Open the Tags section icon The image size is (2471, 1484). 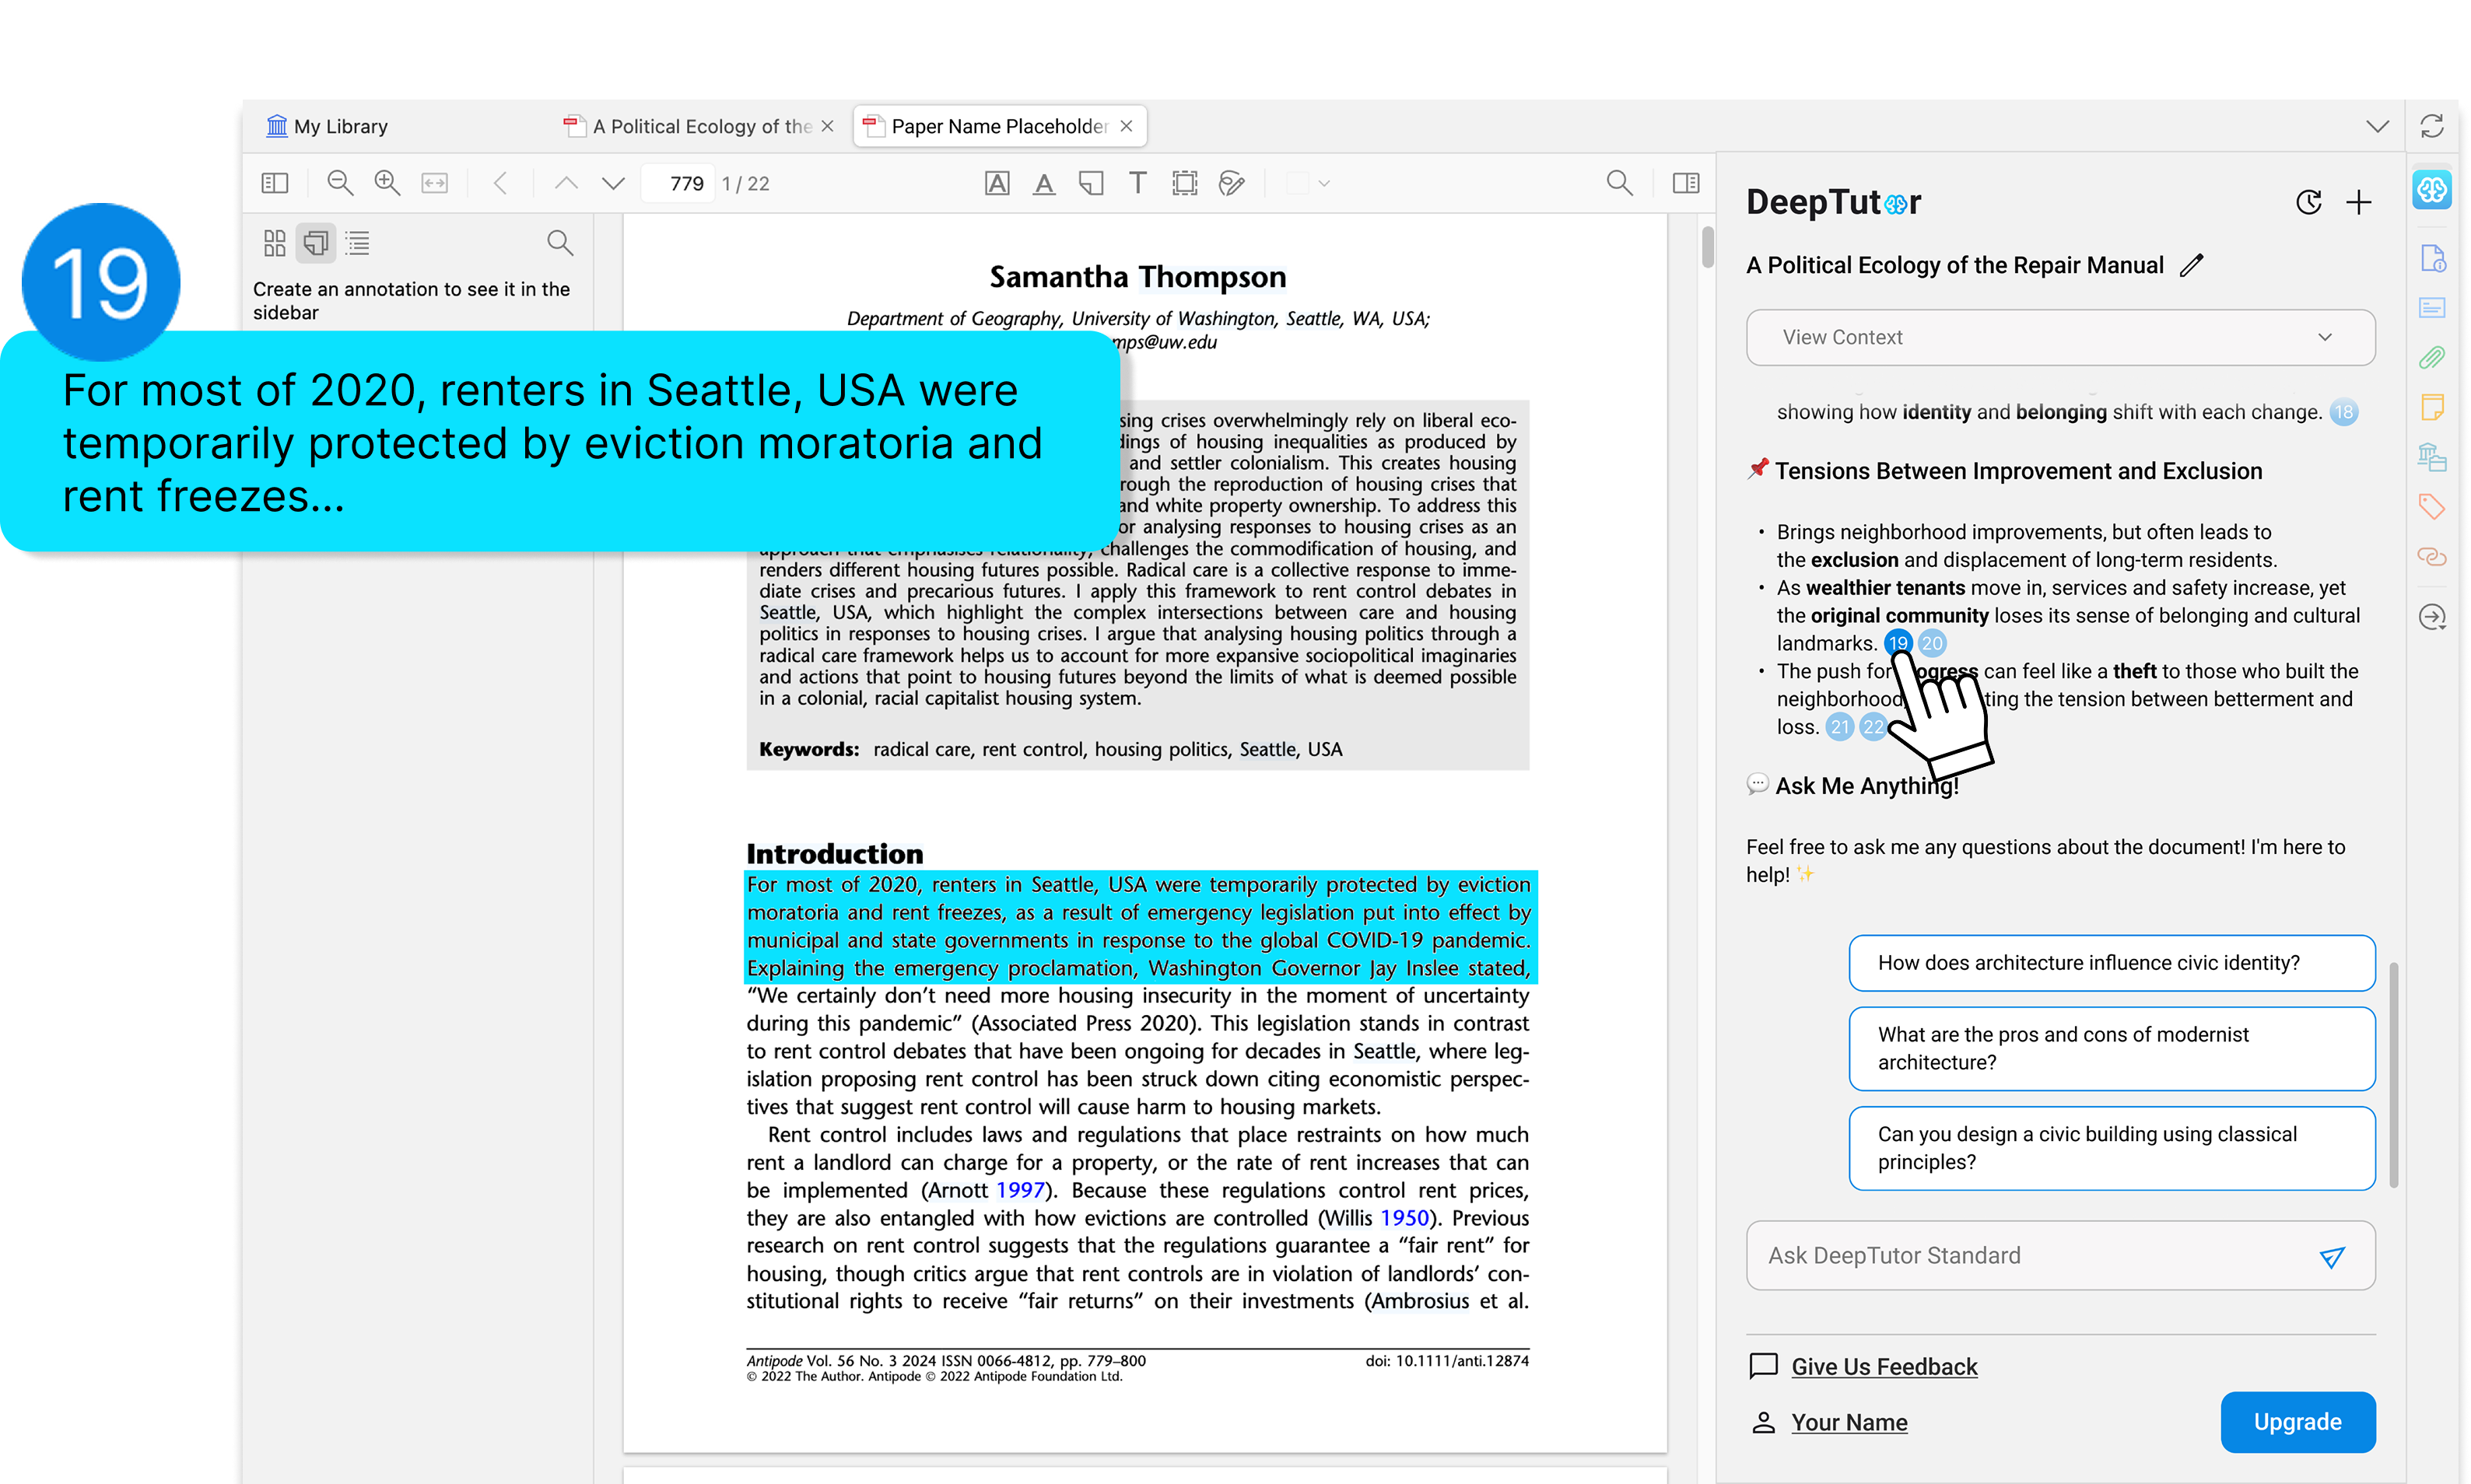2432,507
